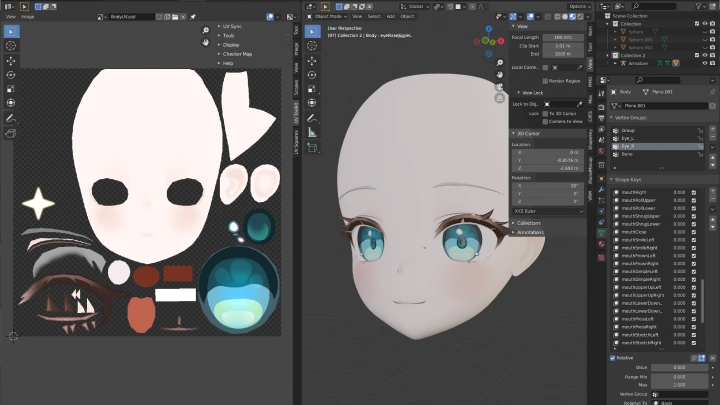
Task: Select the Rotate tool in the UV editor
Action: pos(11,75)
